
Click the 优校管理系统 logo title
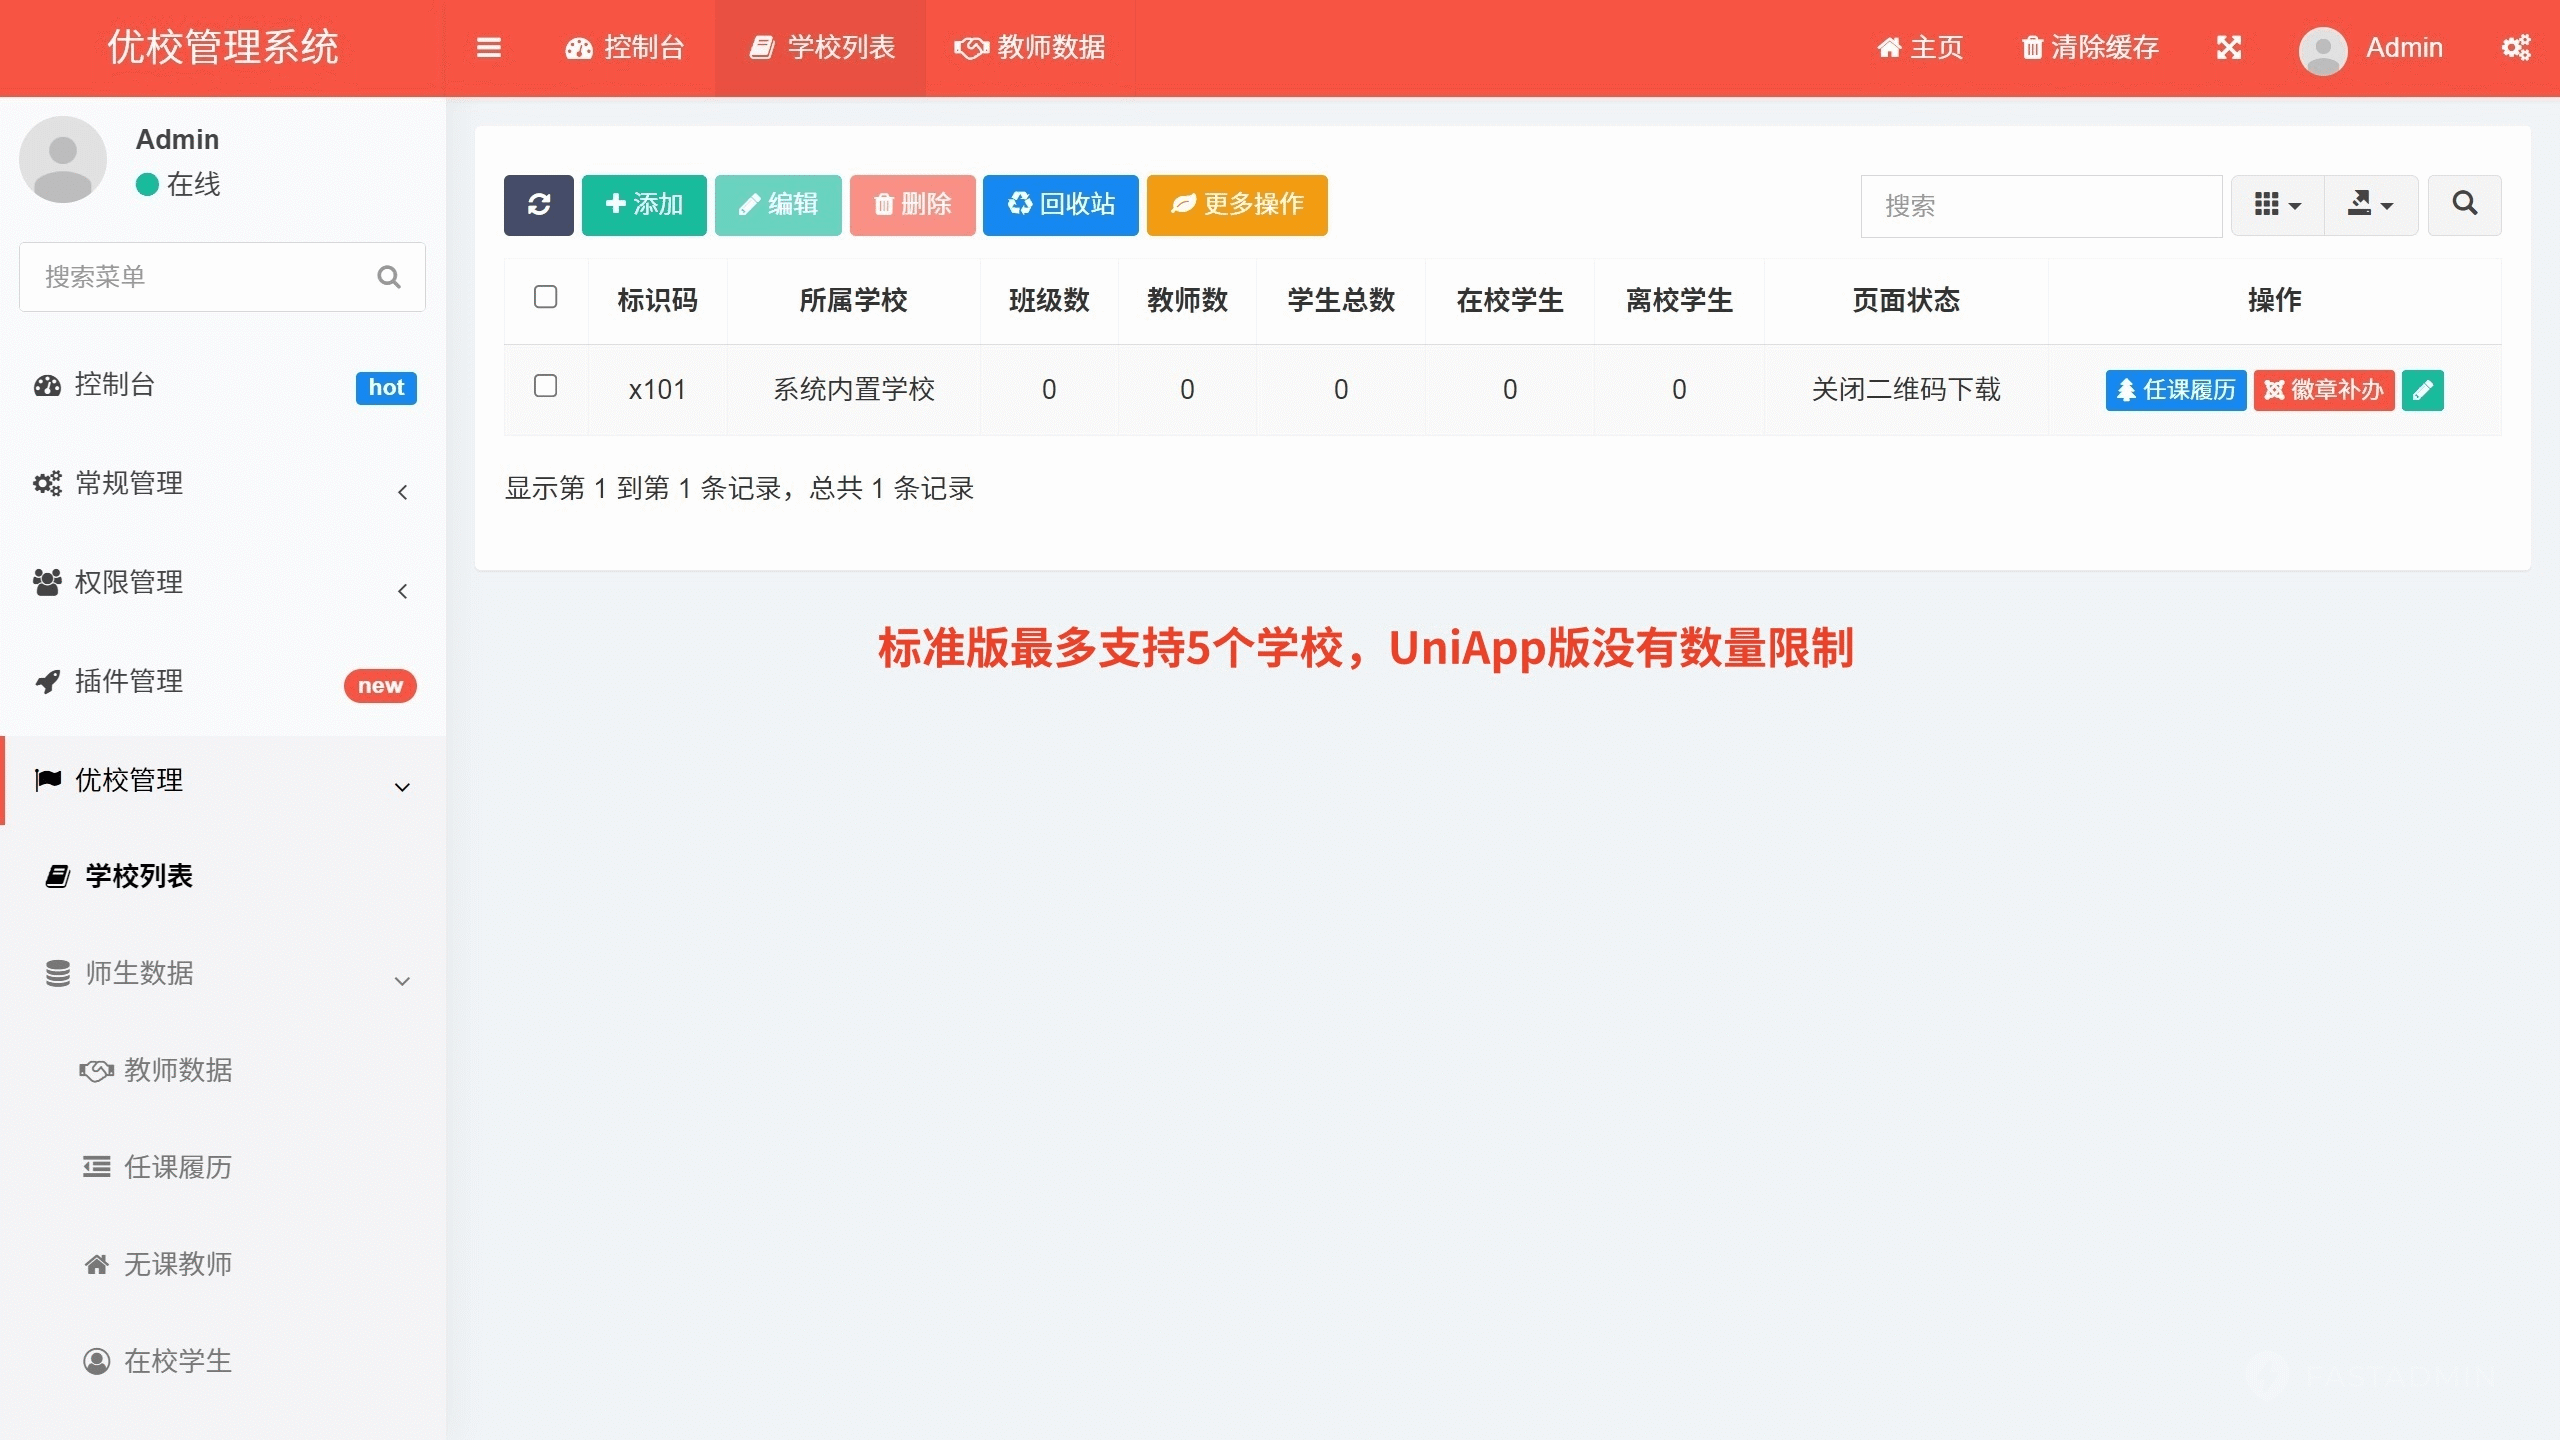coord(223,48)
